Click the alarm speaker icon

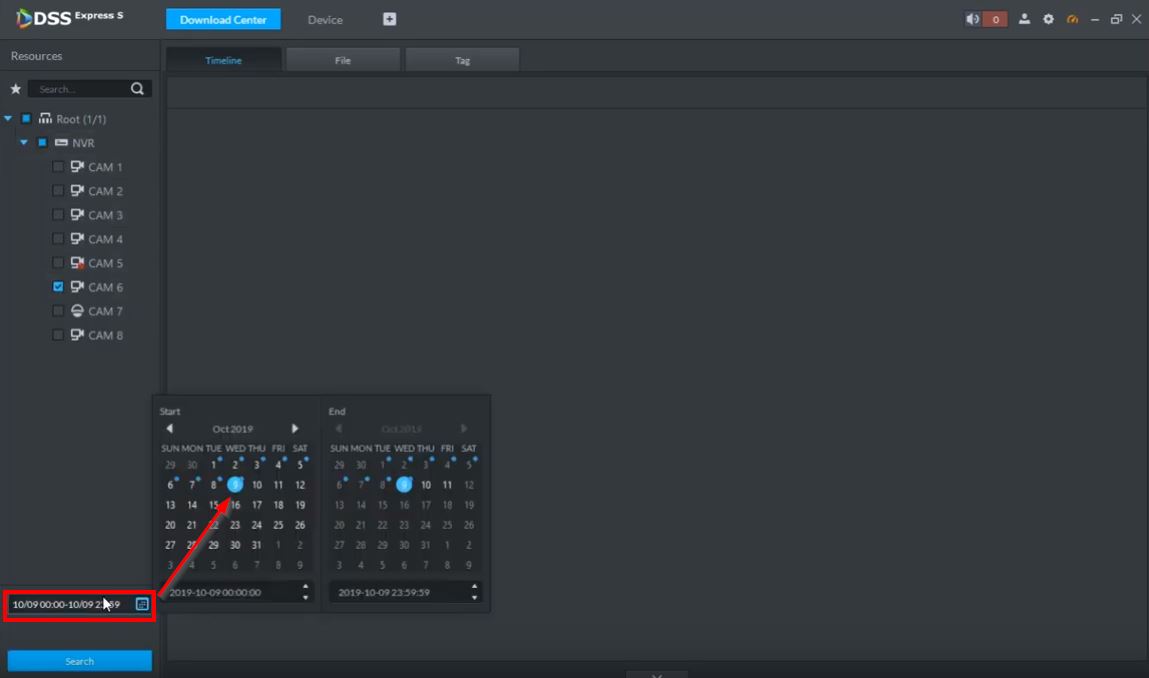[972, 19]
